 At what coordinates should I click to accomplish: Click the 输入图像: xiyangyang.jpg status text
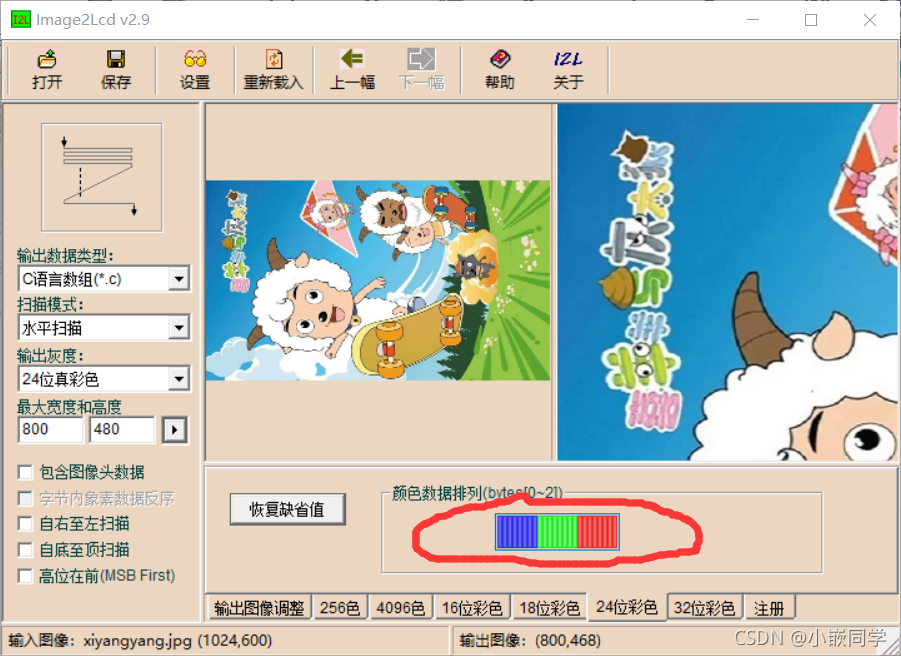(140, 640)
